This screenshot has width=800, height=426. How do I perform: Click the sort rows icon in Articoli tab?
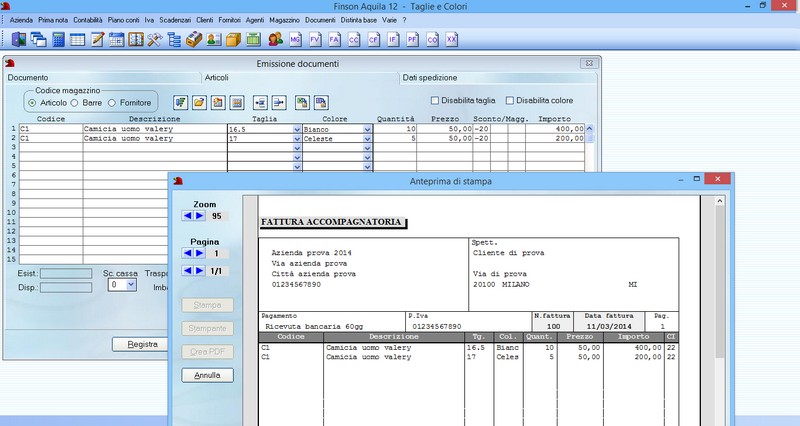(180, 103)
